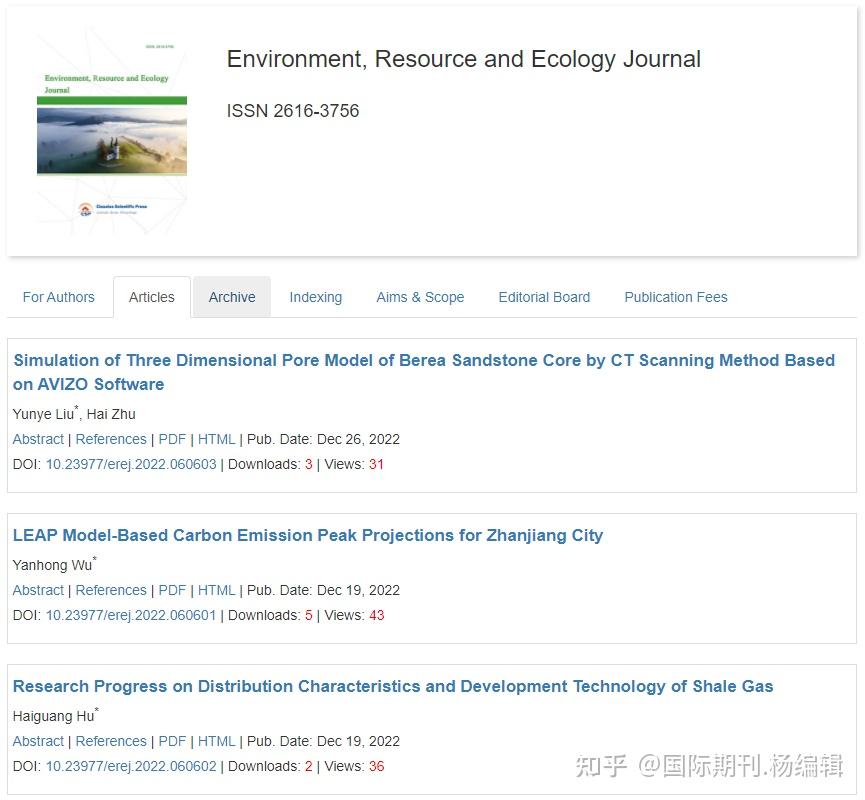865x800 pixels.
Task: Open the HTML version of the CT scanning article
Action: pyautogui.click(x=216, y=439)
